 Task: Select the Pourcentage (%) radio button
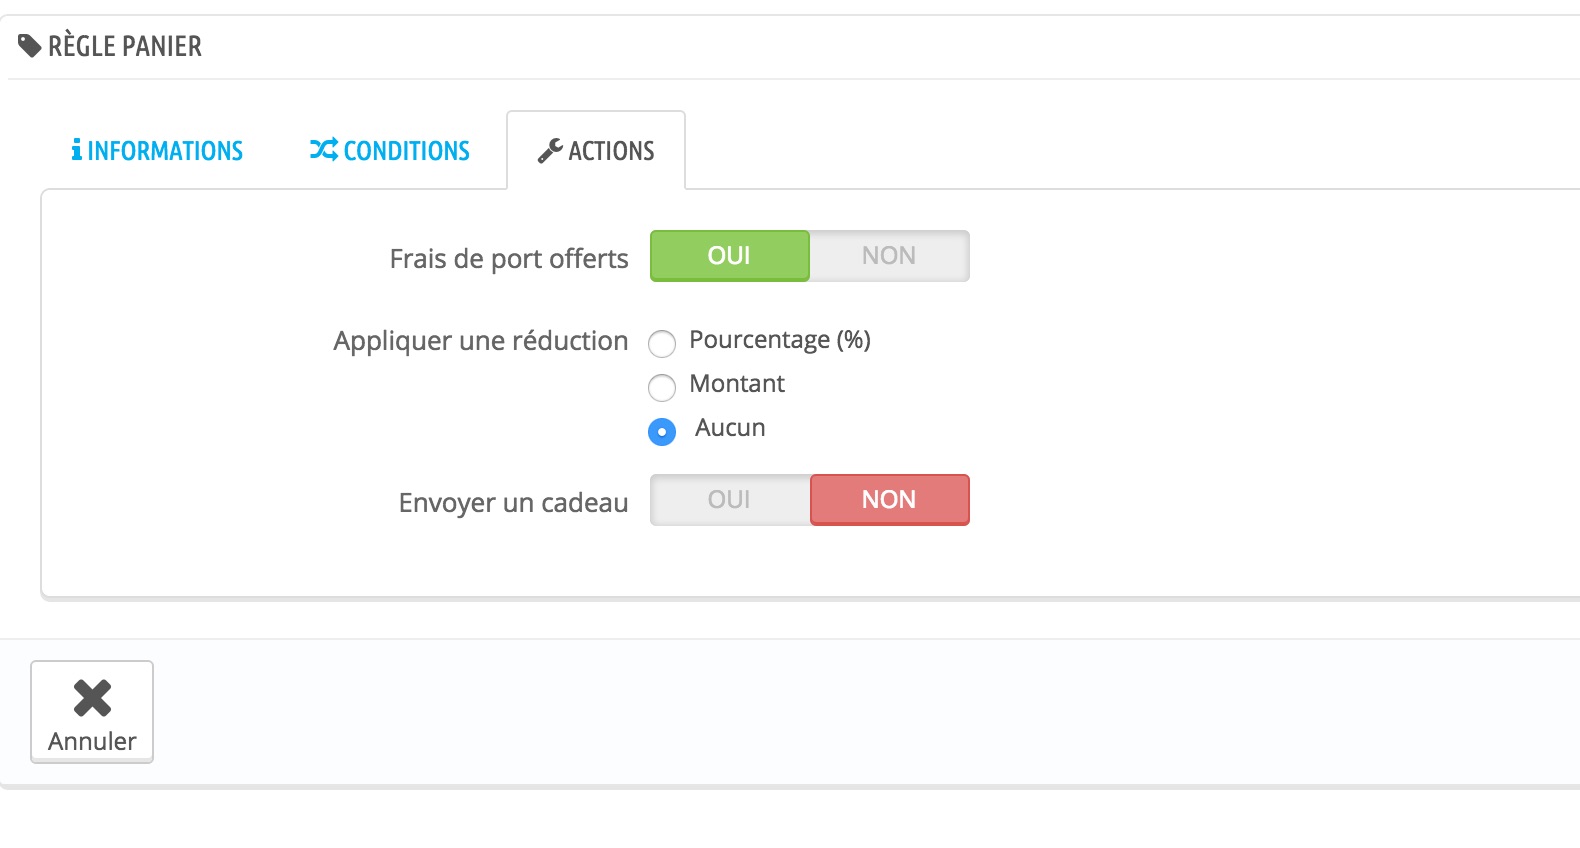click(x=662, y=344)
